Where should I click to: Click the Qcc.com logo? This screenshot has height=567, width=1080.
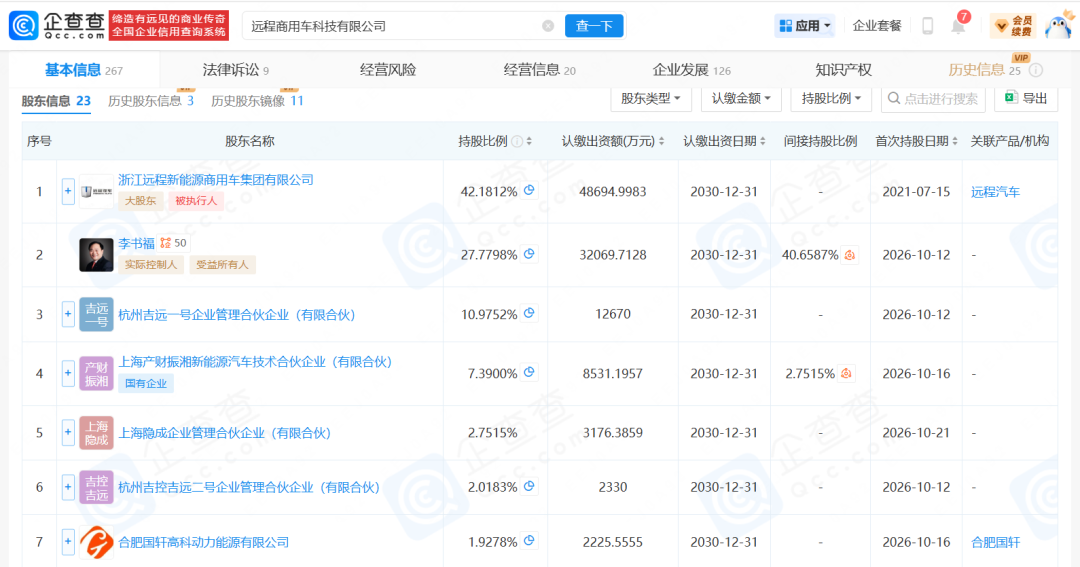[x=56, y=25]
